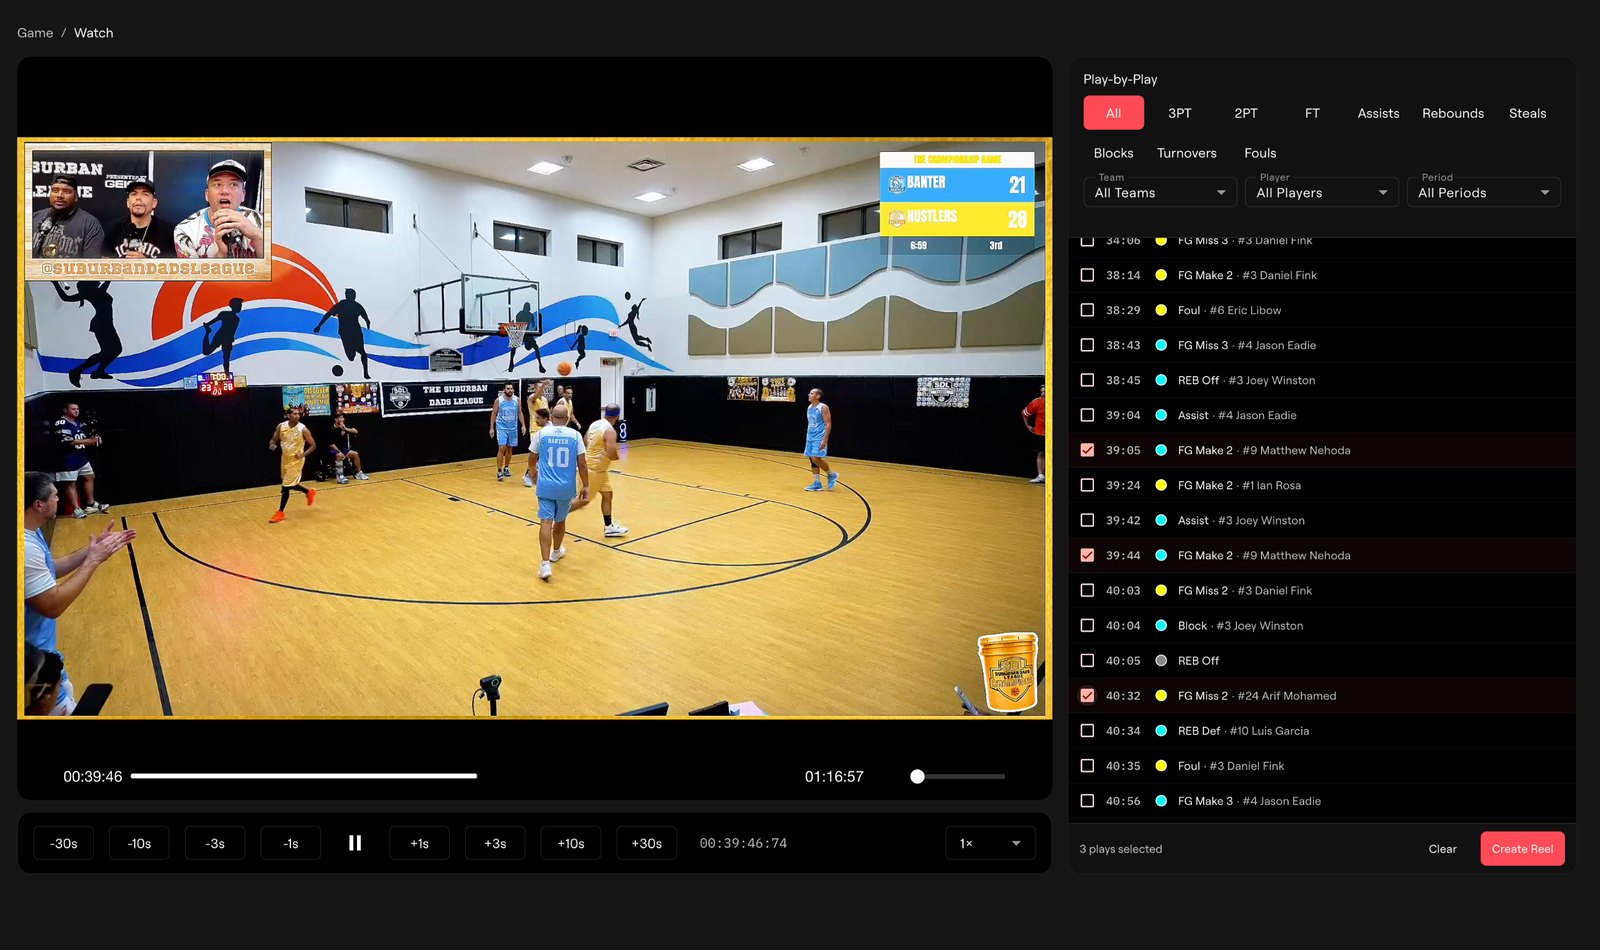
Task: Filter by Blocks
Action: (x=1113, y=153)
